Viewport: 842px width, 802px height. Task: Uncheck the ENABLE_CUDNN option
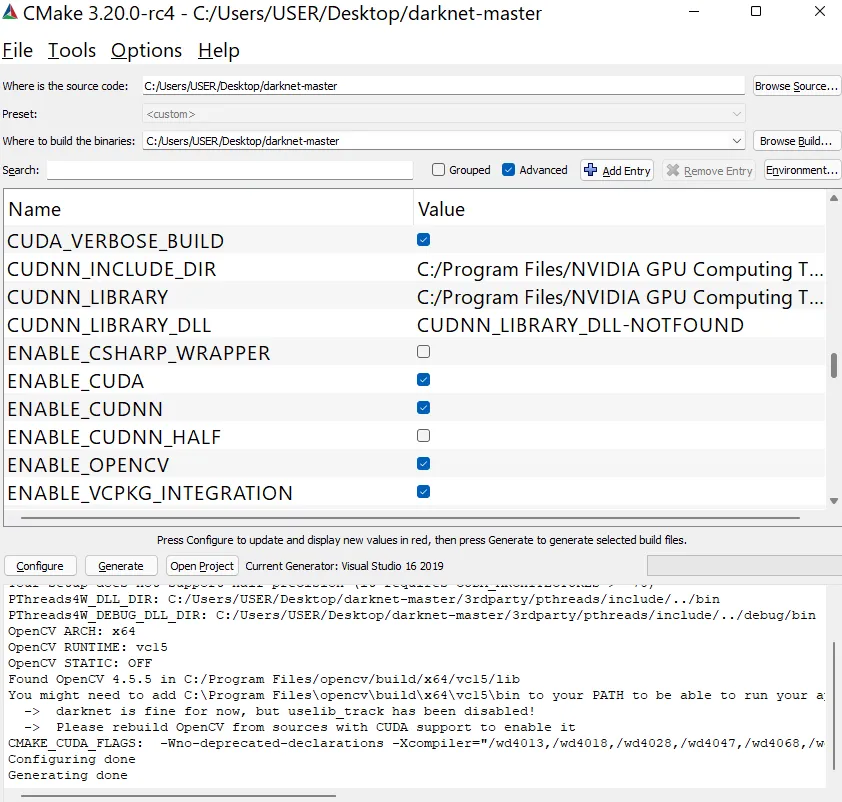pyautogui.click(x=423, y=407)
